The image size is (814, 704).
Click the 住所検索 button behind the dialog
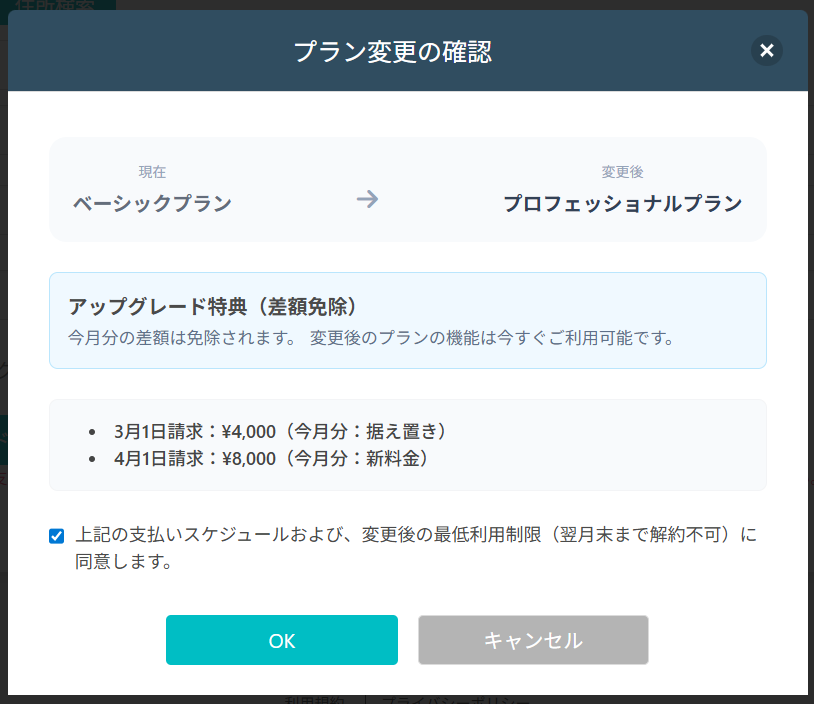tap(58, 4)
